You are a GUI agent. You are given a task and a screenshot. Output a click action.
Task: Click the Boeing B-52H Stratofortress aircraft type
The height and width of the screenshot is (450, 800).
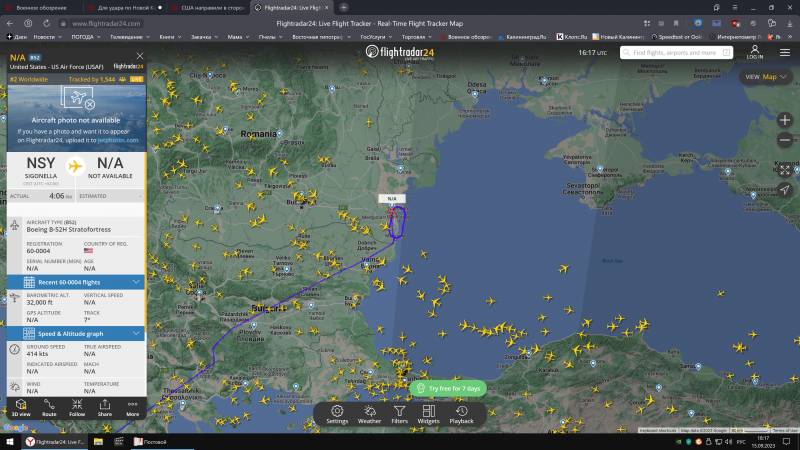tap(68, 230)
